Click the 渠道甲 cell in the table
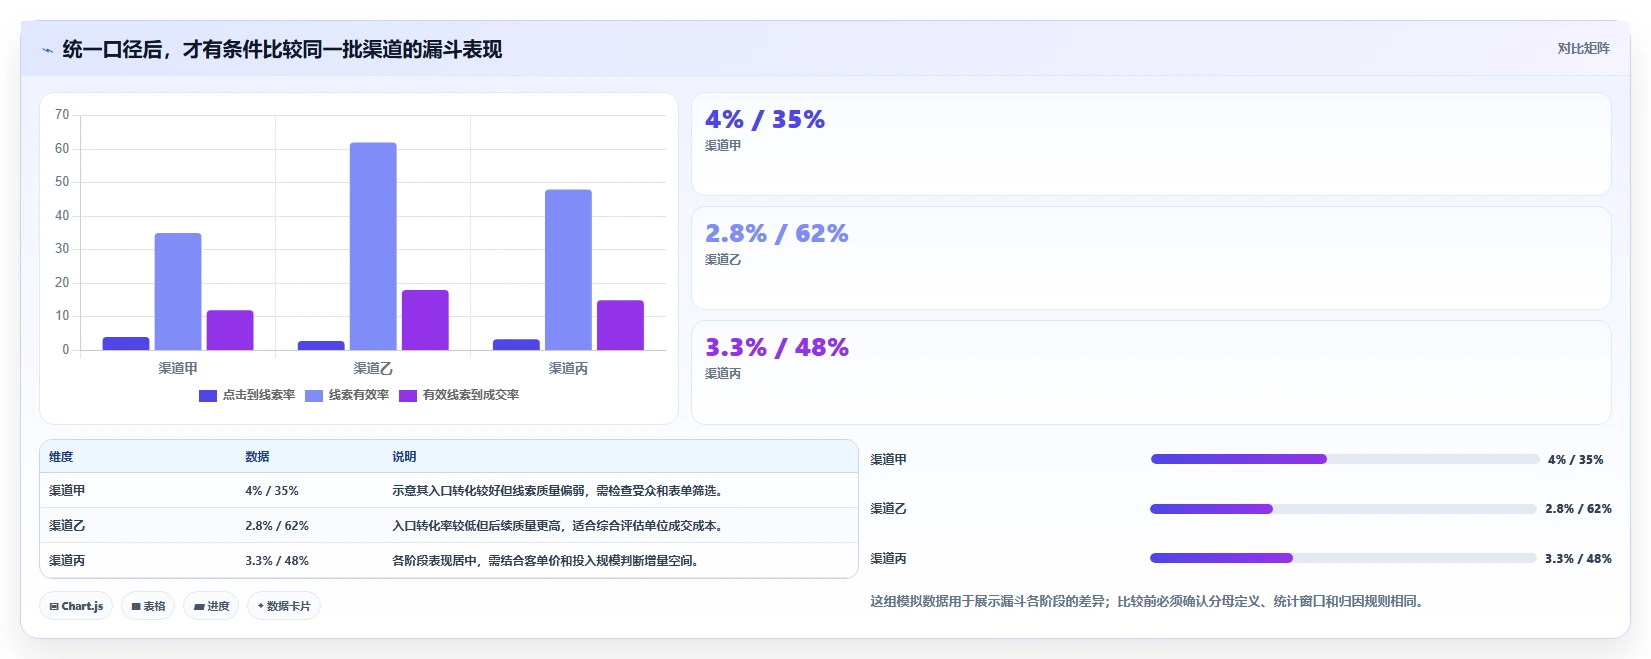1651x659 pixels. click(x=67, y=491)
